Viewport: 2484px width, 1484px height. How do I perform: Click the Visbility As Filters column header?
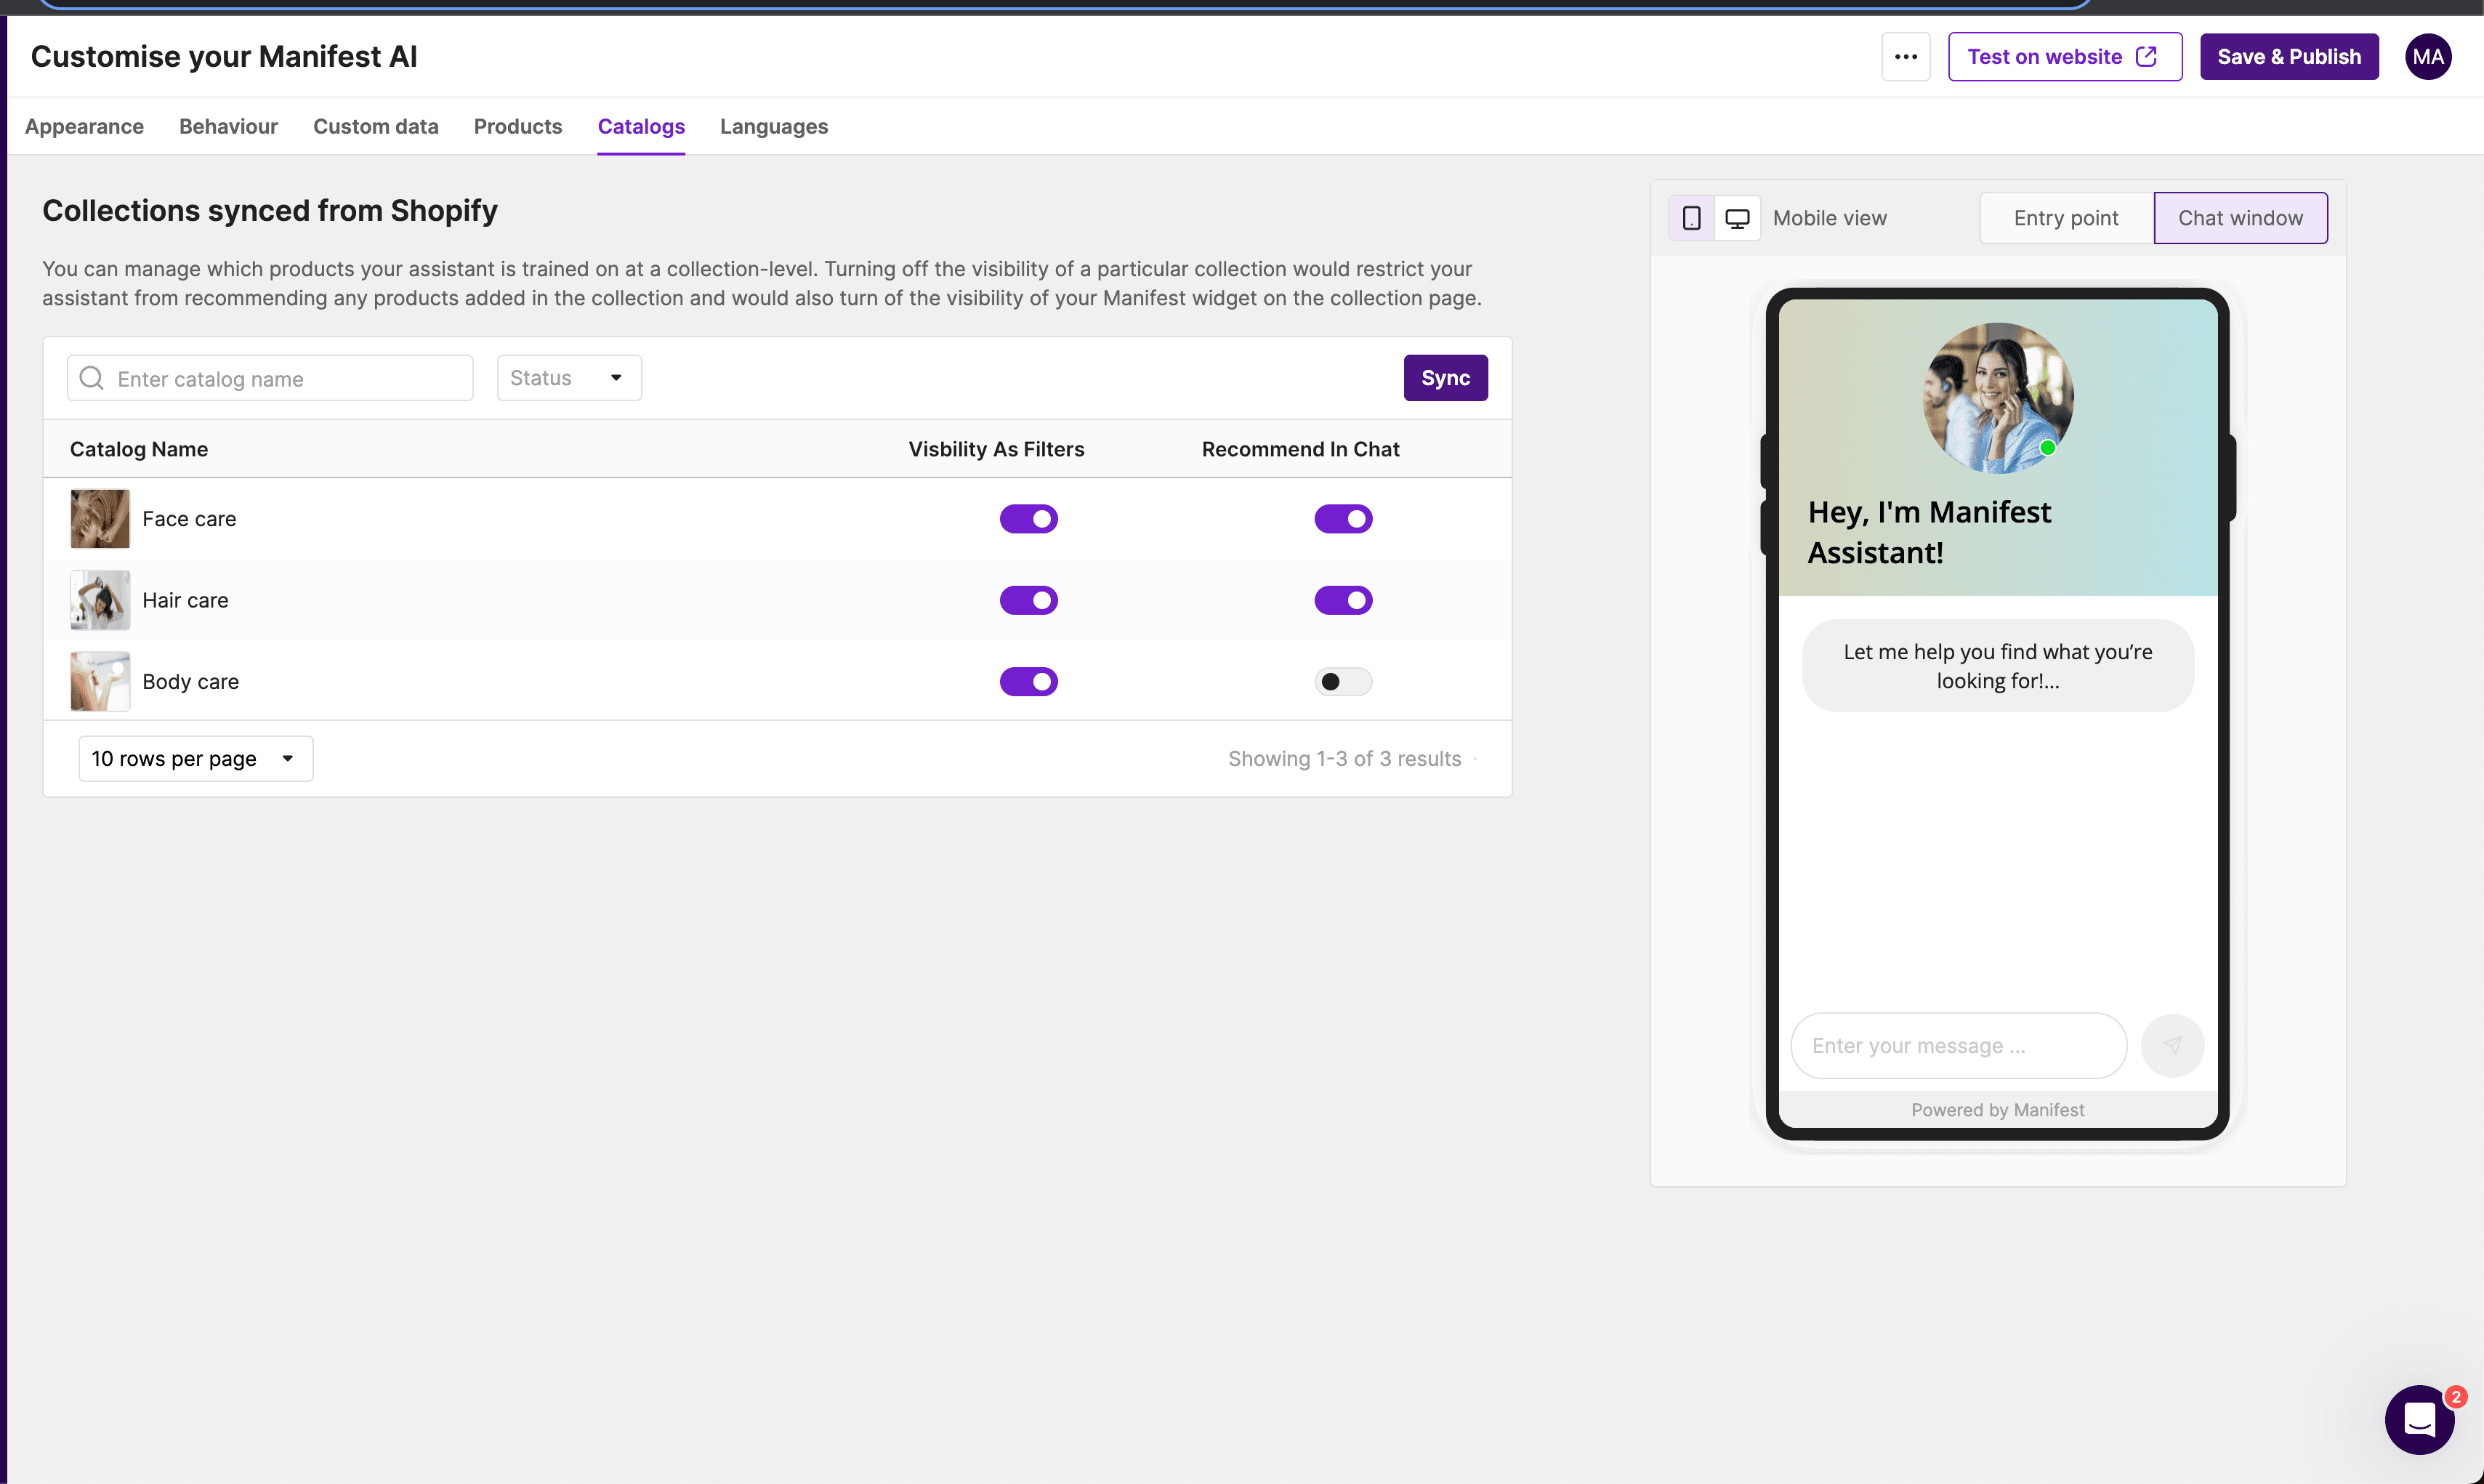996,449
